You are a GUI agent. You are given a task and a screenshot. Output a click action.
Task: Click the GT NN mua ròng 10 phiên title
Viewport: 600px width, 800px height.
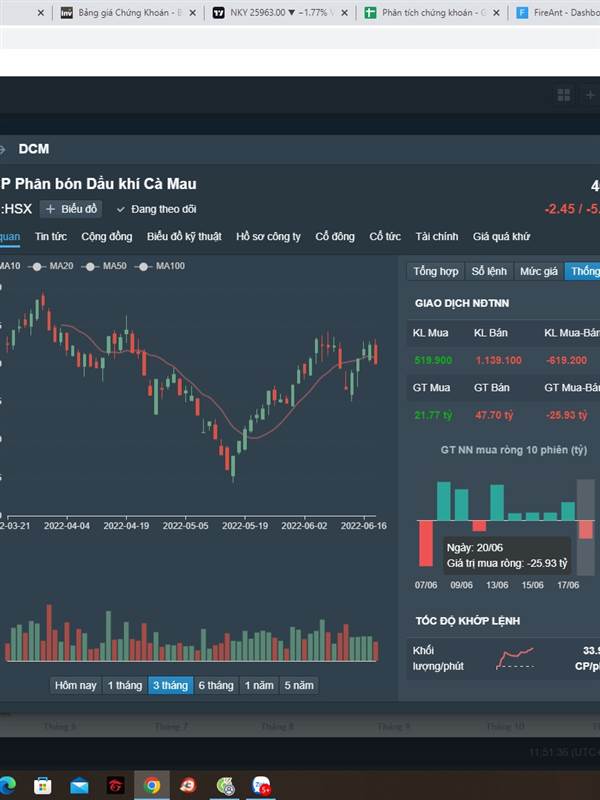tap(514, 450)
